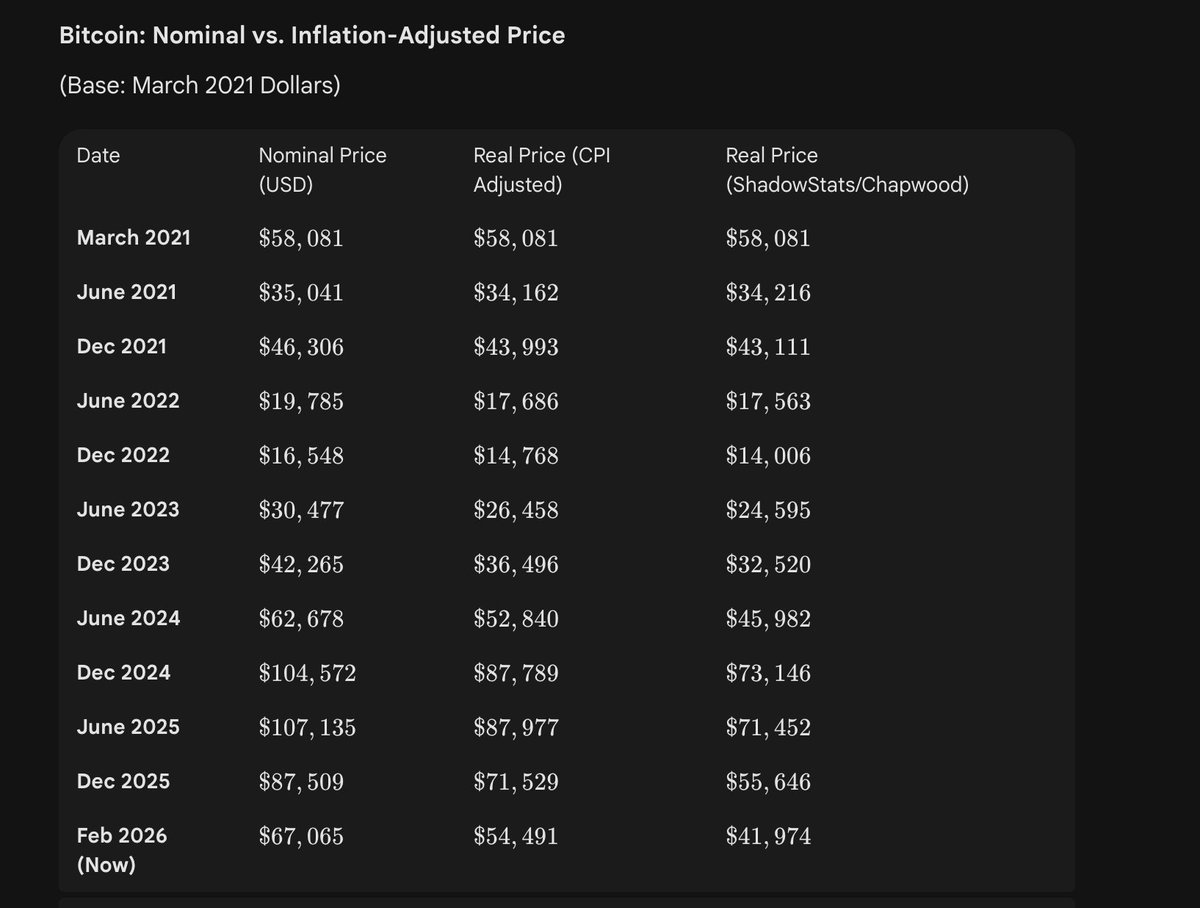Select the June 2022 row label
The image size is (1200, 908).
point(128,401)
